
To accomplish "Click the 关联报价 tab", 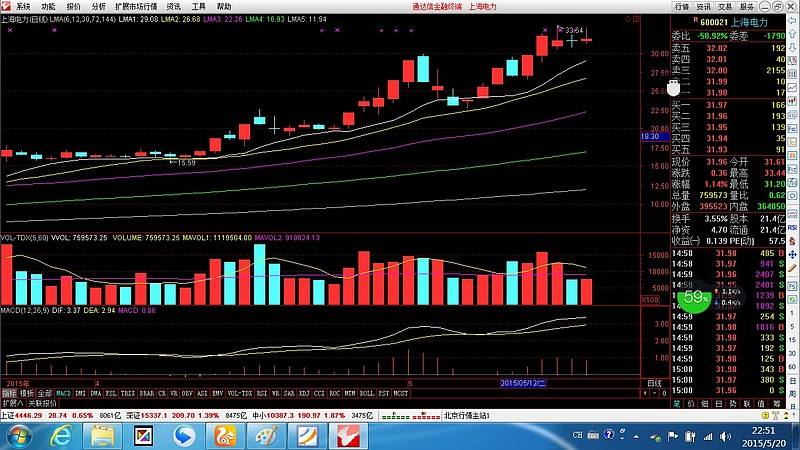I will [42, 404].
